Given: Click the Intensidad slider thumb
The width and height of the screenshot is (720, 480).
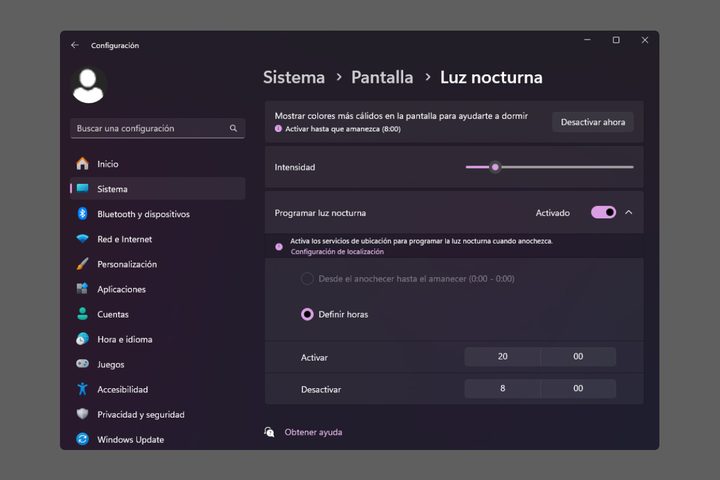Looking at the screenshot, I should pos(495,167).
